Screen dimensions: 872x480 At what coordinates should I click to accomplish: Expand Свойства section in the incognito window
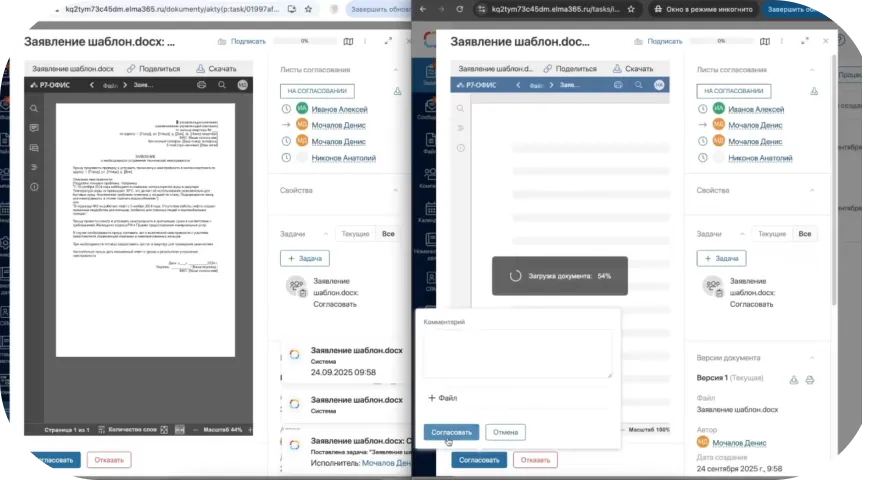[x=817, y=190]
